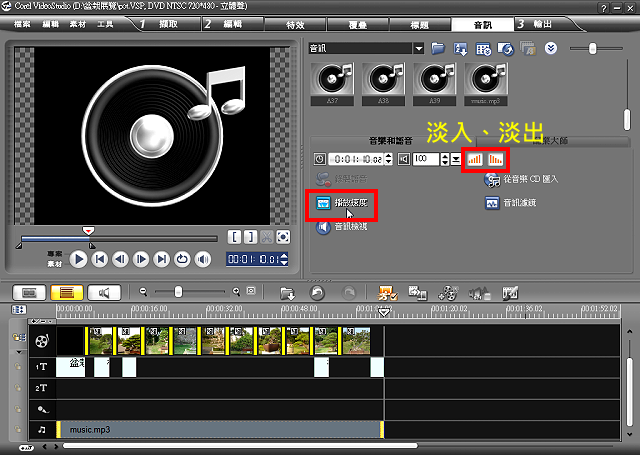This screenshot has width=640, height=455.
Task: Click the sort library A-Z icon
Action: pos(460,49)
